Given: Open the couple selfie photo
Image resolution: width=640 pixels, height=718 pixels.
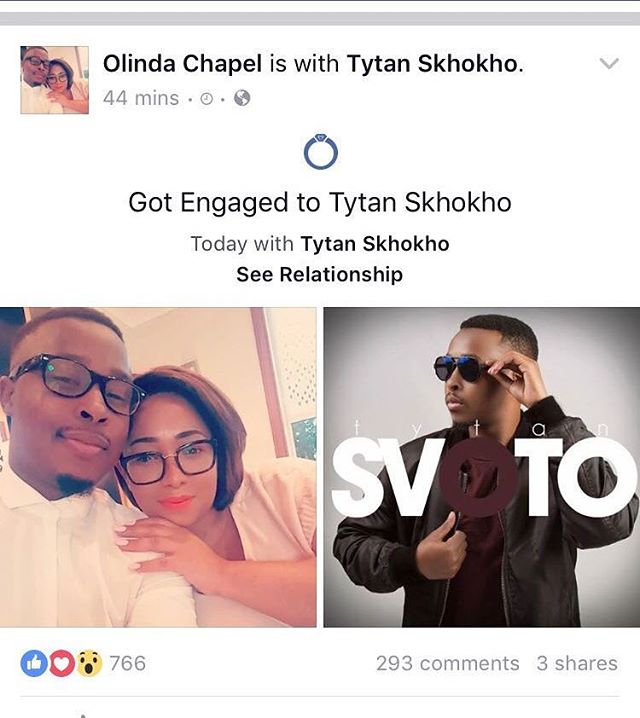Looking at the screenshot, I should point(158,467).
